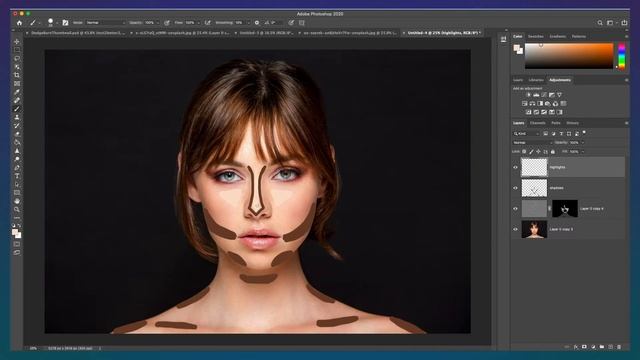Viewport: 640px width, 360px height.
Task: Toggle visibility of Layer 0 copy 3
Action: (516, 229)
